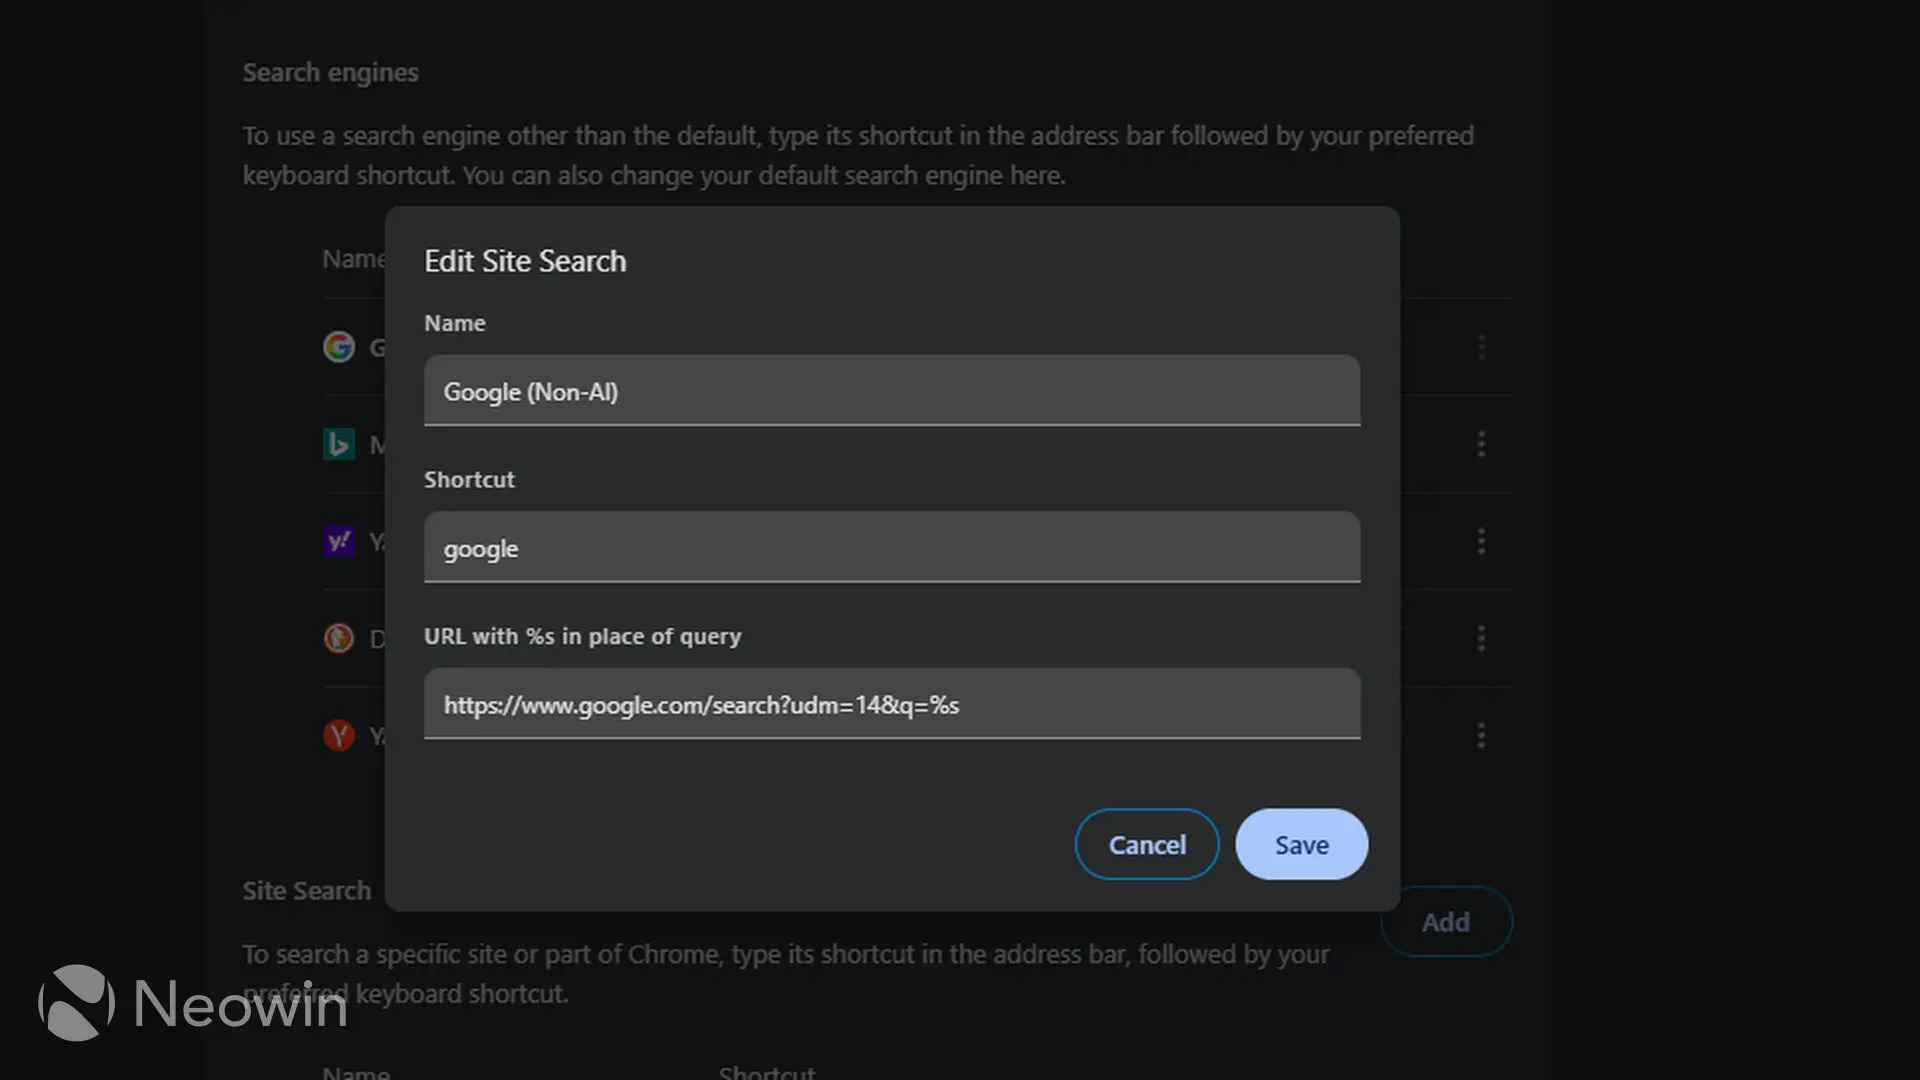This screenshot has height=1080, width=1920.
Task: Click the Yandex search engine icon
Action: click(339, 735)
